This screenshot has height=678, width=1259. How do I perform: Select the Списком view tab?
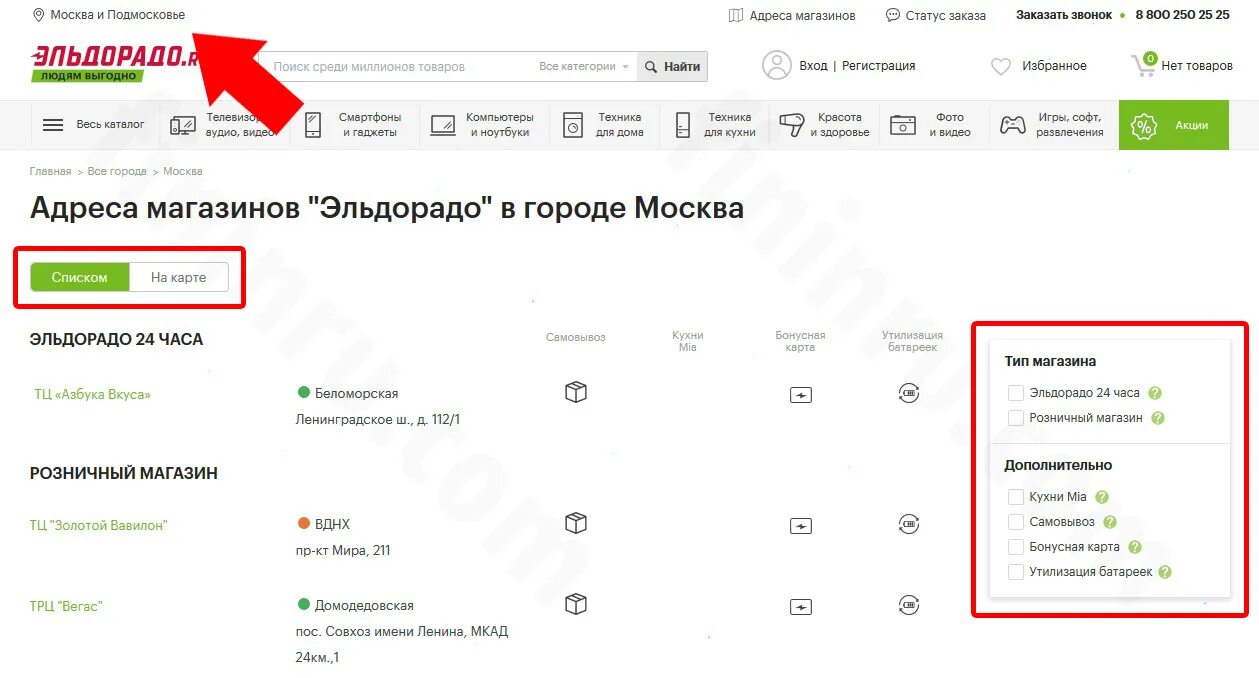click(x=80, y=277)
